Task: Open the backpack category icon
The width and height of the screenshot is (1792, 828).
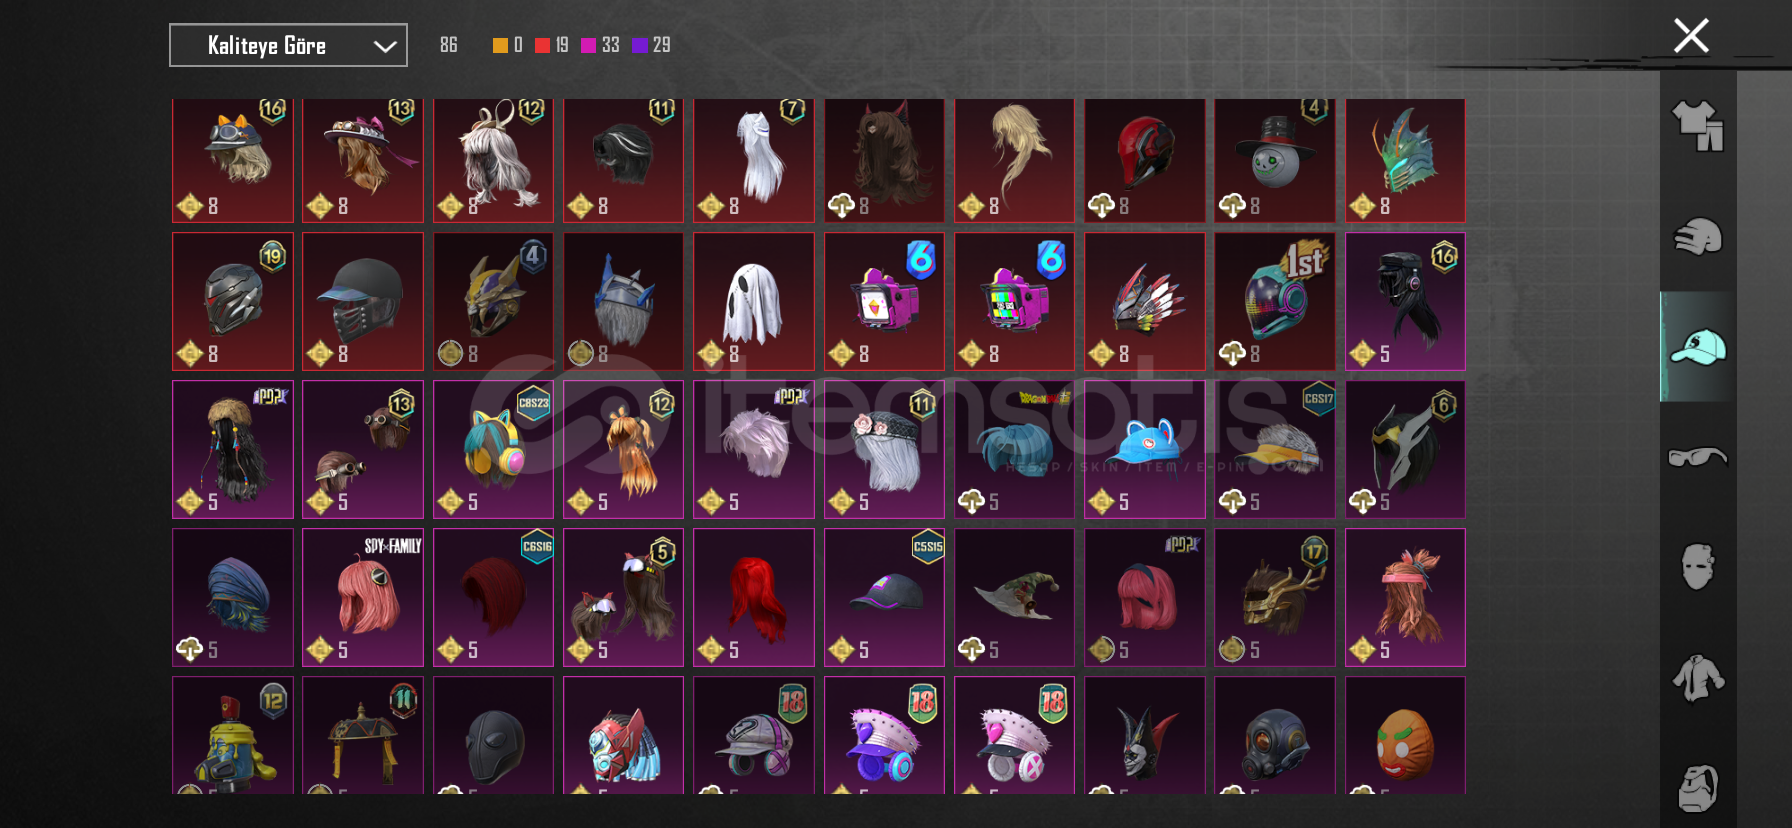Action: (1698, 788)
